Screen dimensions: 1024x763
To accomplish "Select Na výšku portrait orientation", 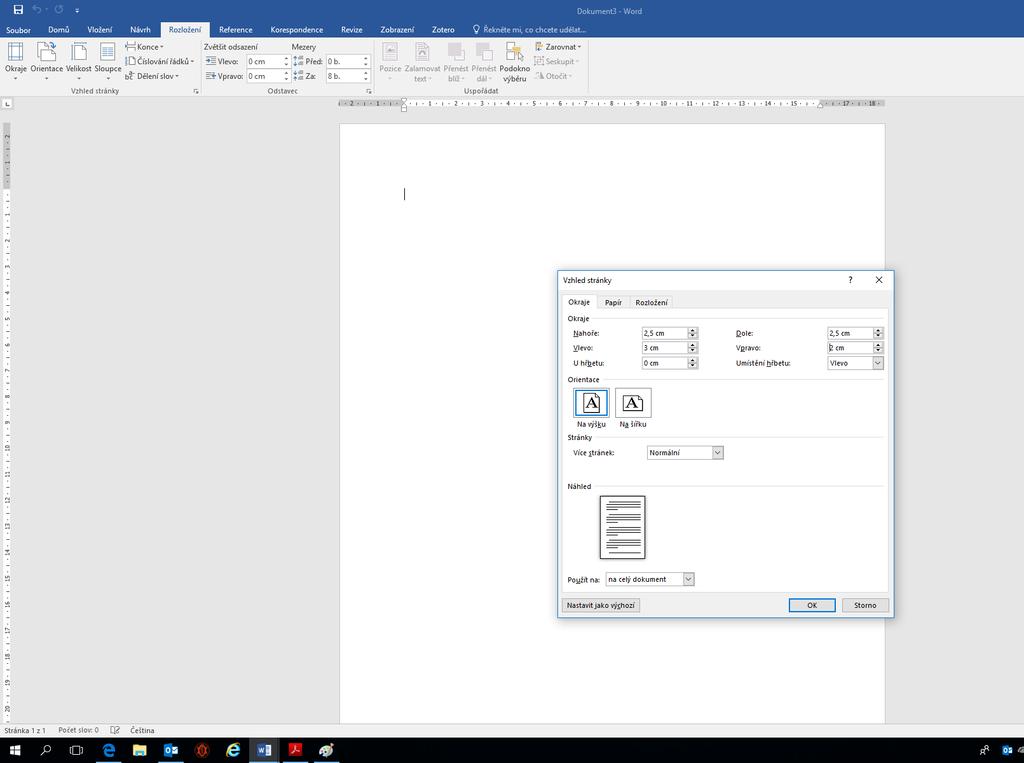I will pyautogui.click(x=591, y=403).
